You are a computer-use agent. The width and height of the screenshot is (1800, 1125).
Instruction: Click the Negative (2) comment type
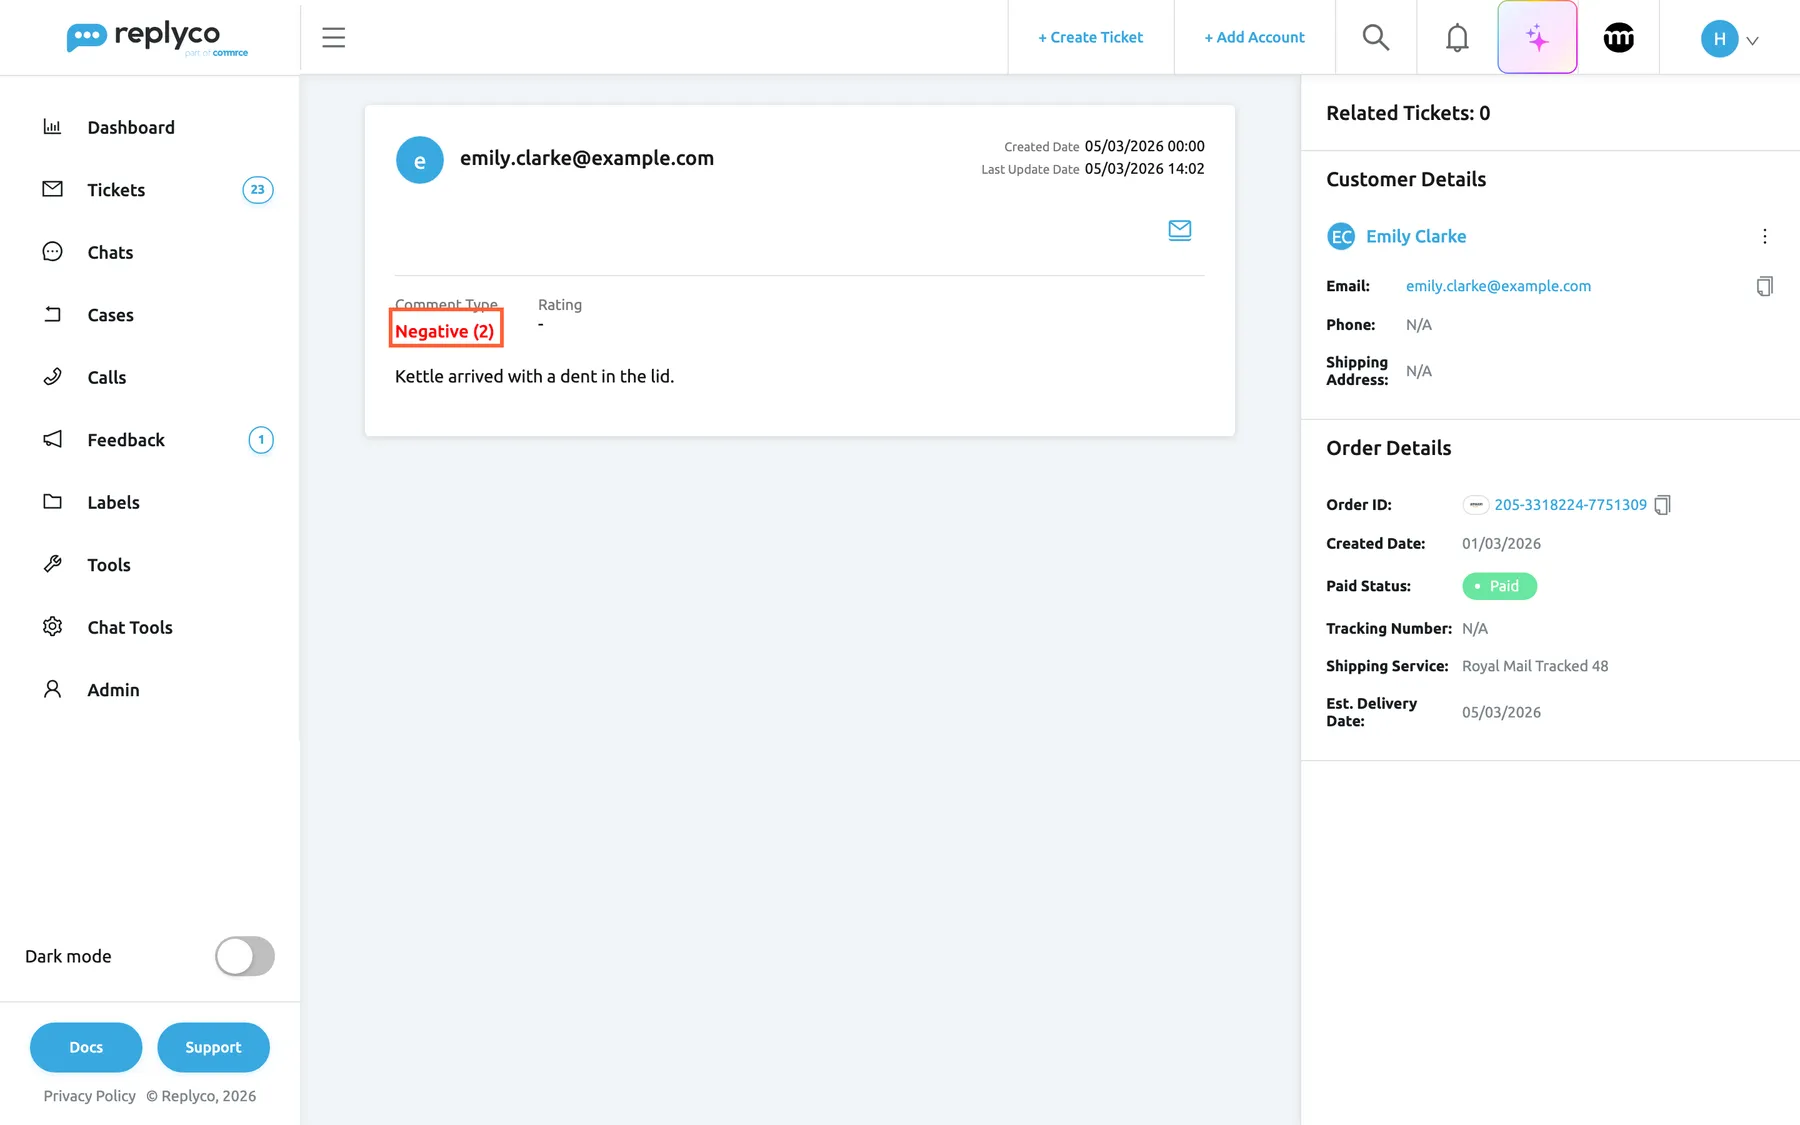pos(445,331)
